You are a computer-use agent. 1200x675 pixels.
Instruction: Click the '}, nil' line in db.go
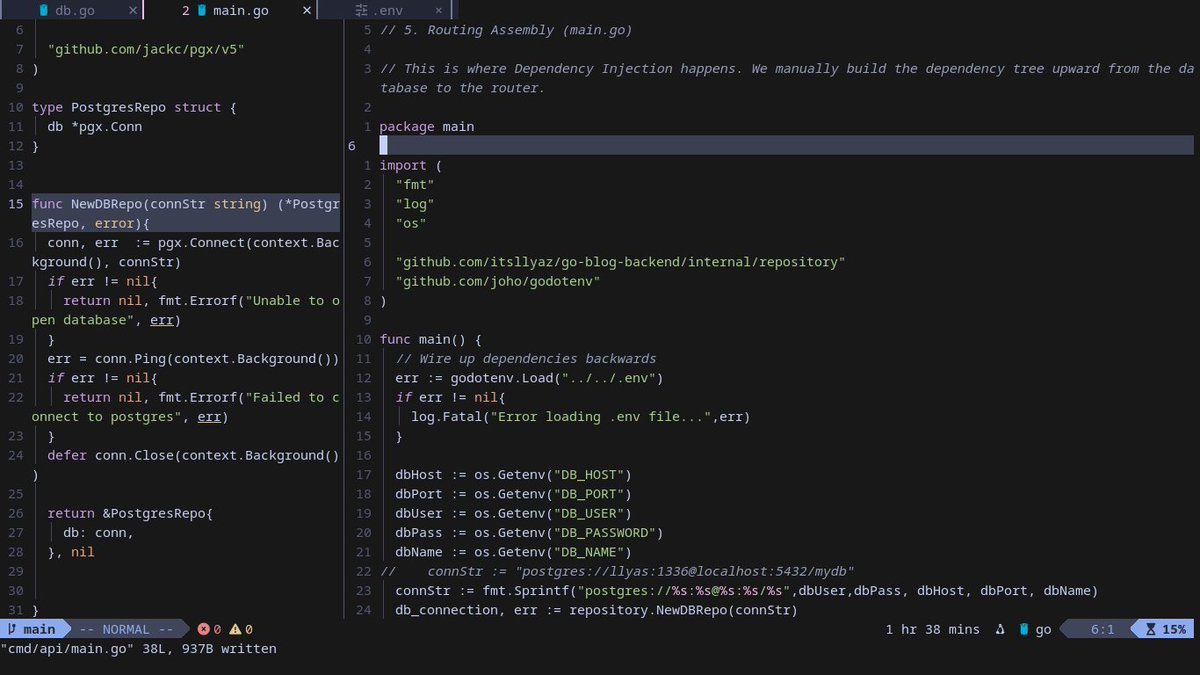point(71,552)
